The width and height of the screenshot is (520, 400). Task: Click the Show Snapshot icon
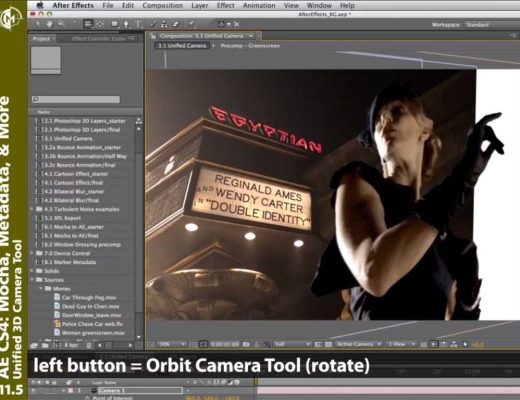(257, 344)
